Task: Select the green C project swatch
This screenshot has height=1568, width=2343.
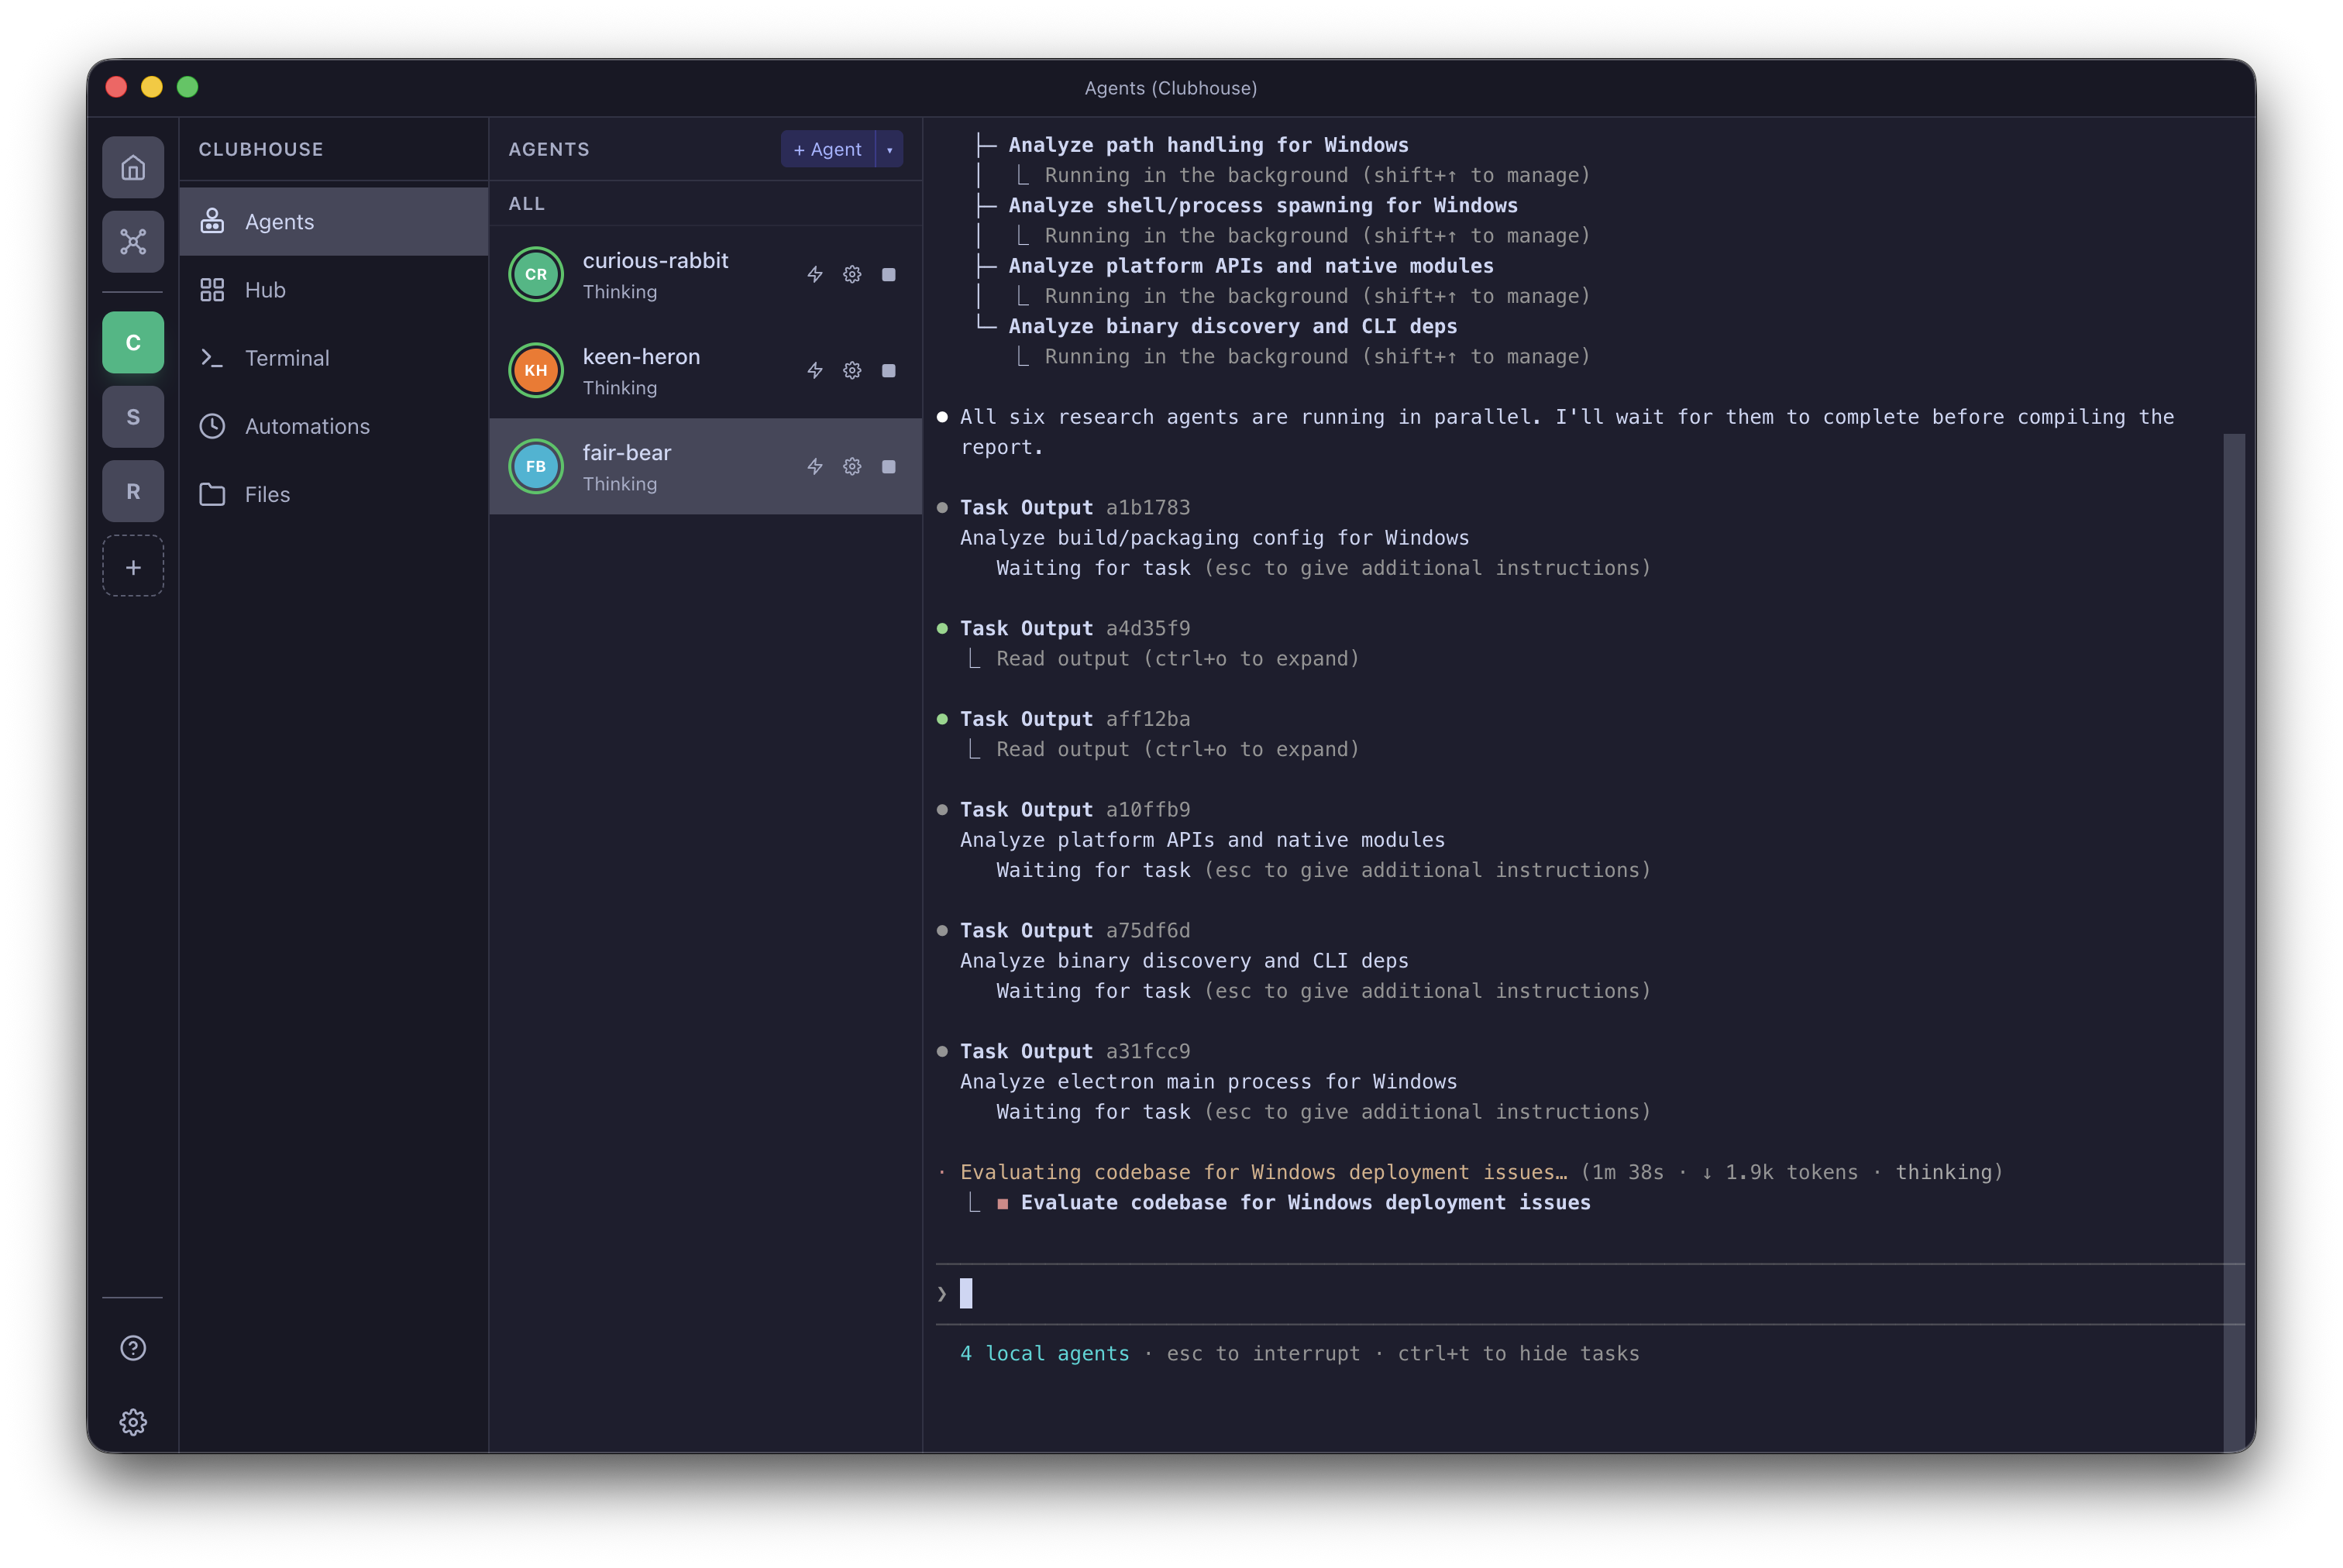Action: coord(133,342)
